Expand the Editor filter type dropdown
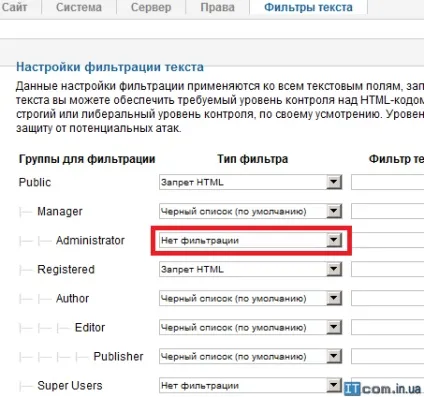Screen dimensions: 424x397 (251, 327)
